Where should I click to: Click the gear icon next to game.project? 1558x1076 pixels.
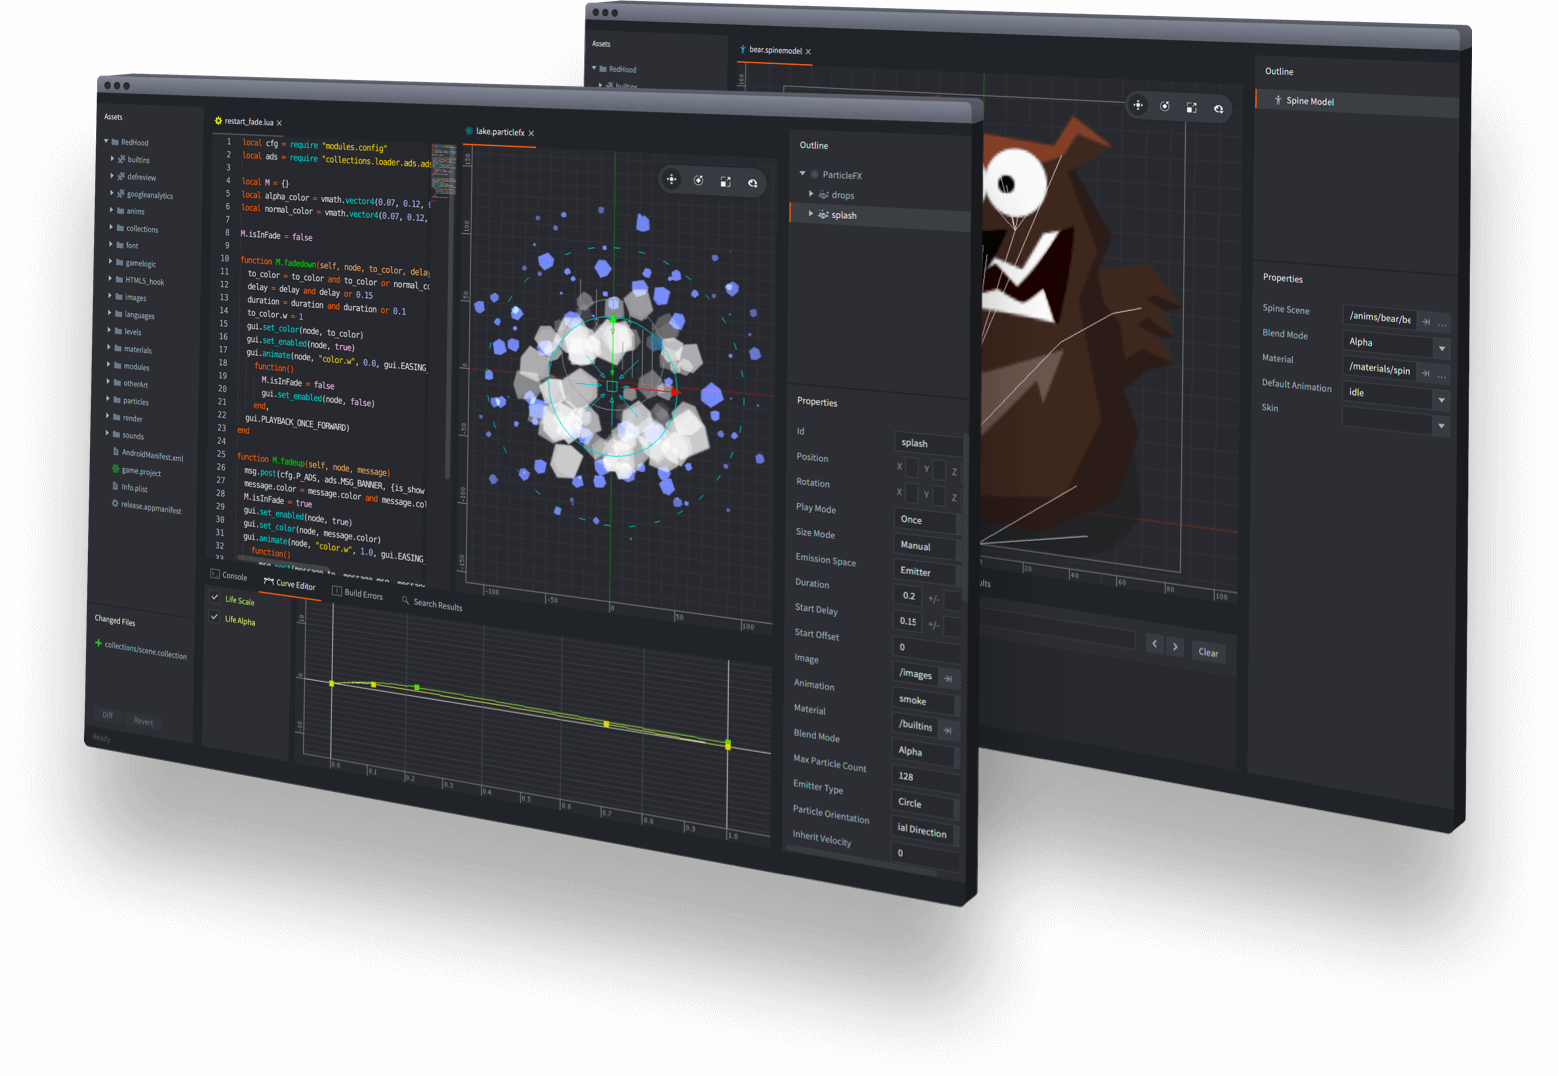115,471
